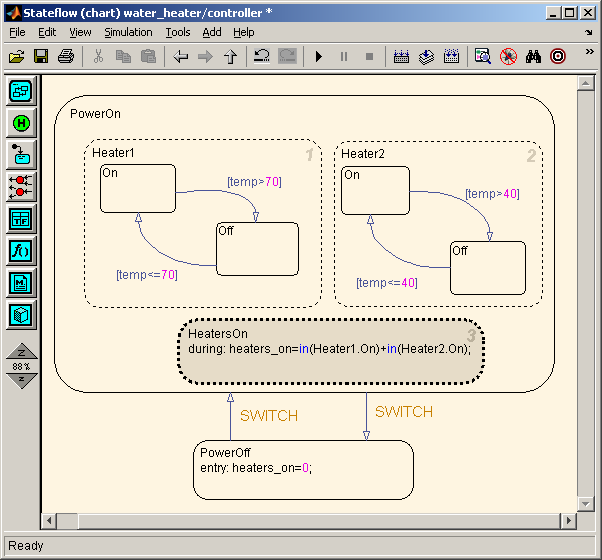Select the Embedded MATLAB function tool

pos(21,283)
